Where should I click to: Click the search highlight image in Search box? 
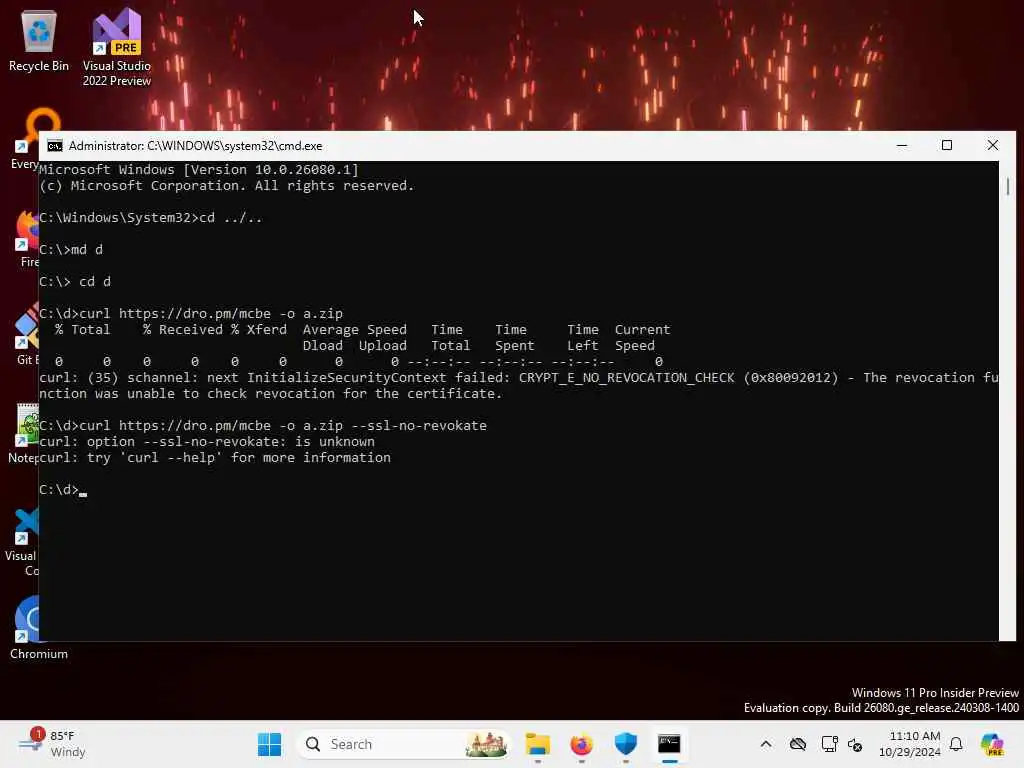[x=486, y=744]
